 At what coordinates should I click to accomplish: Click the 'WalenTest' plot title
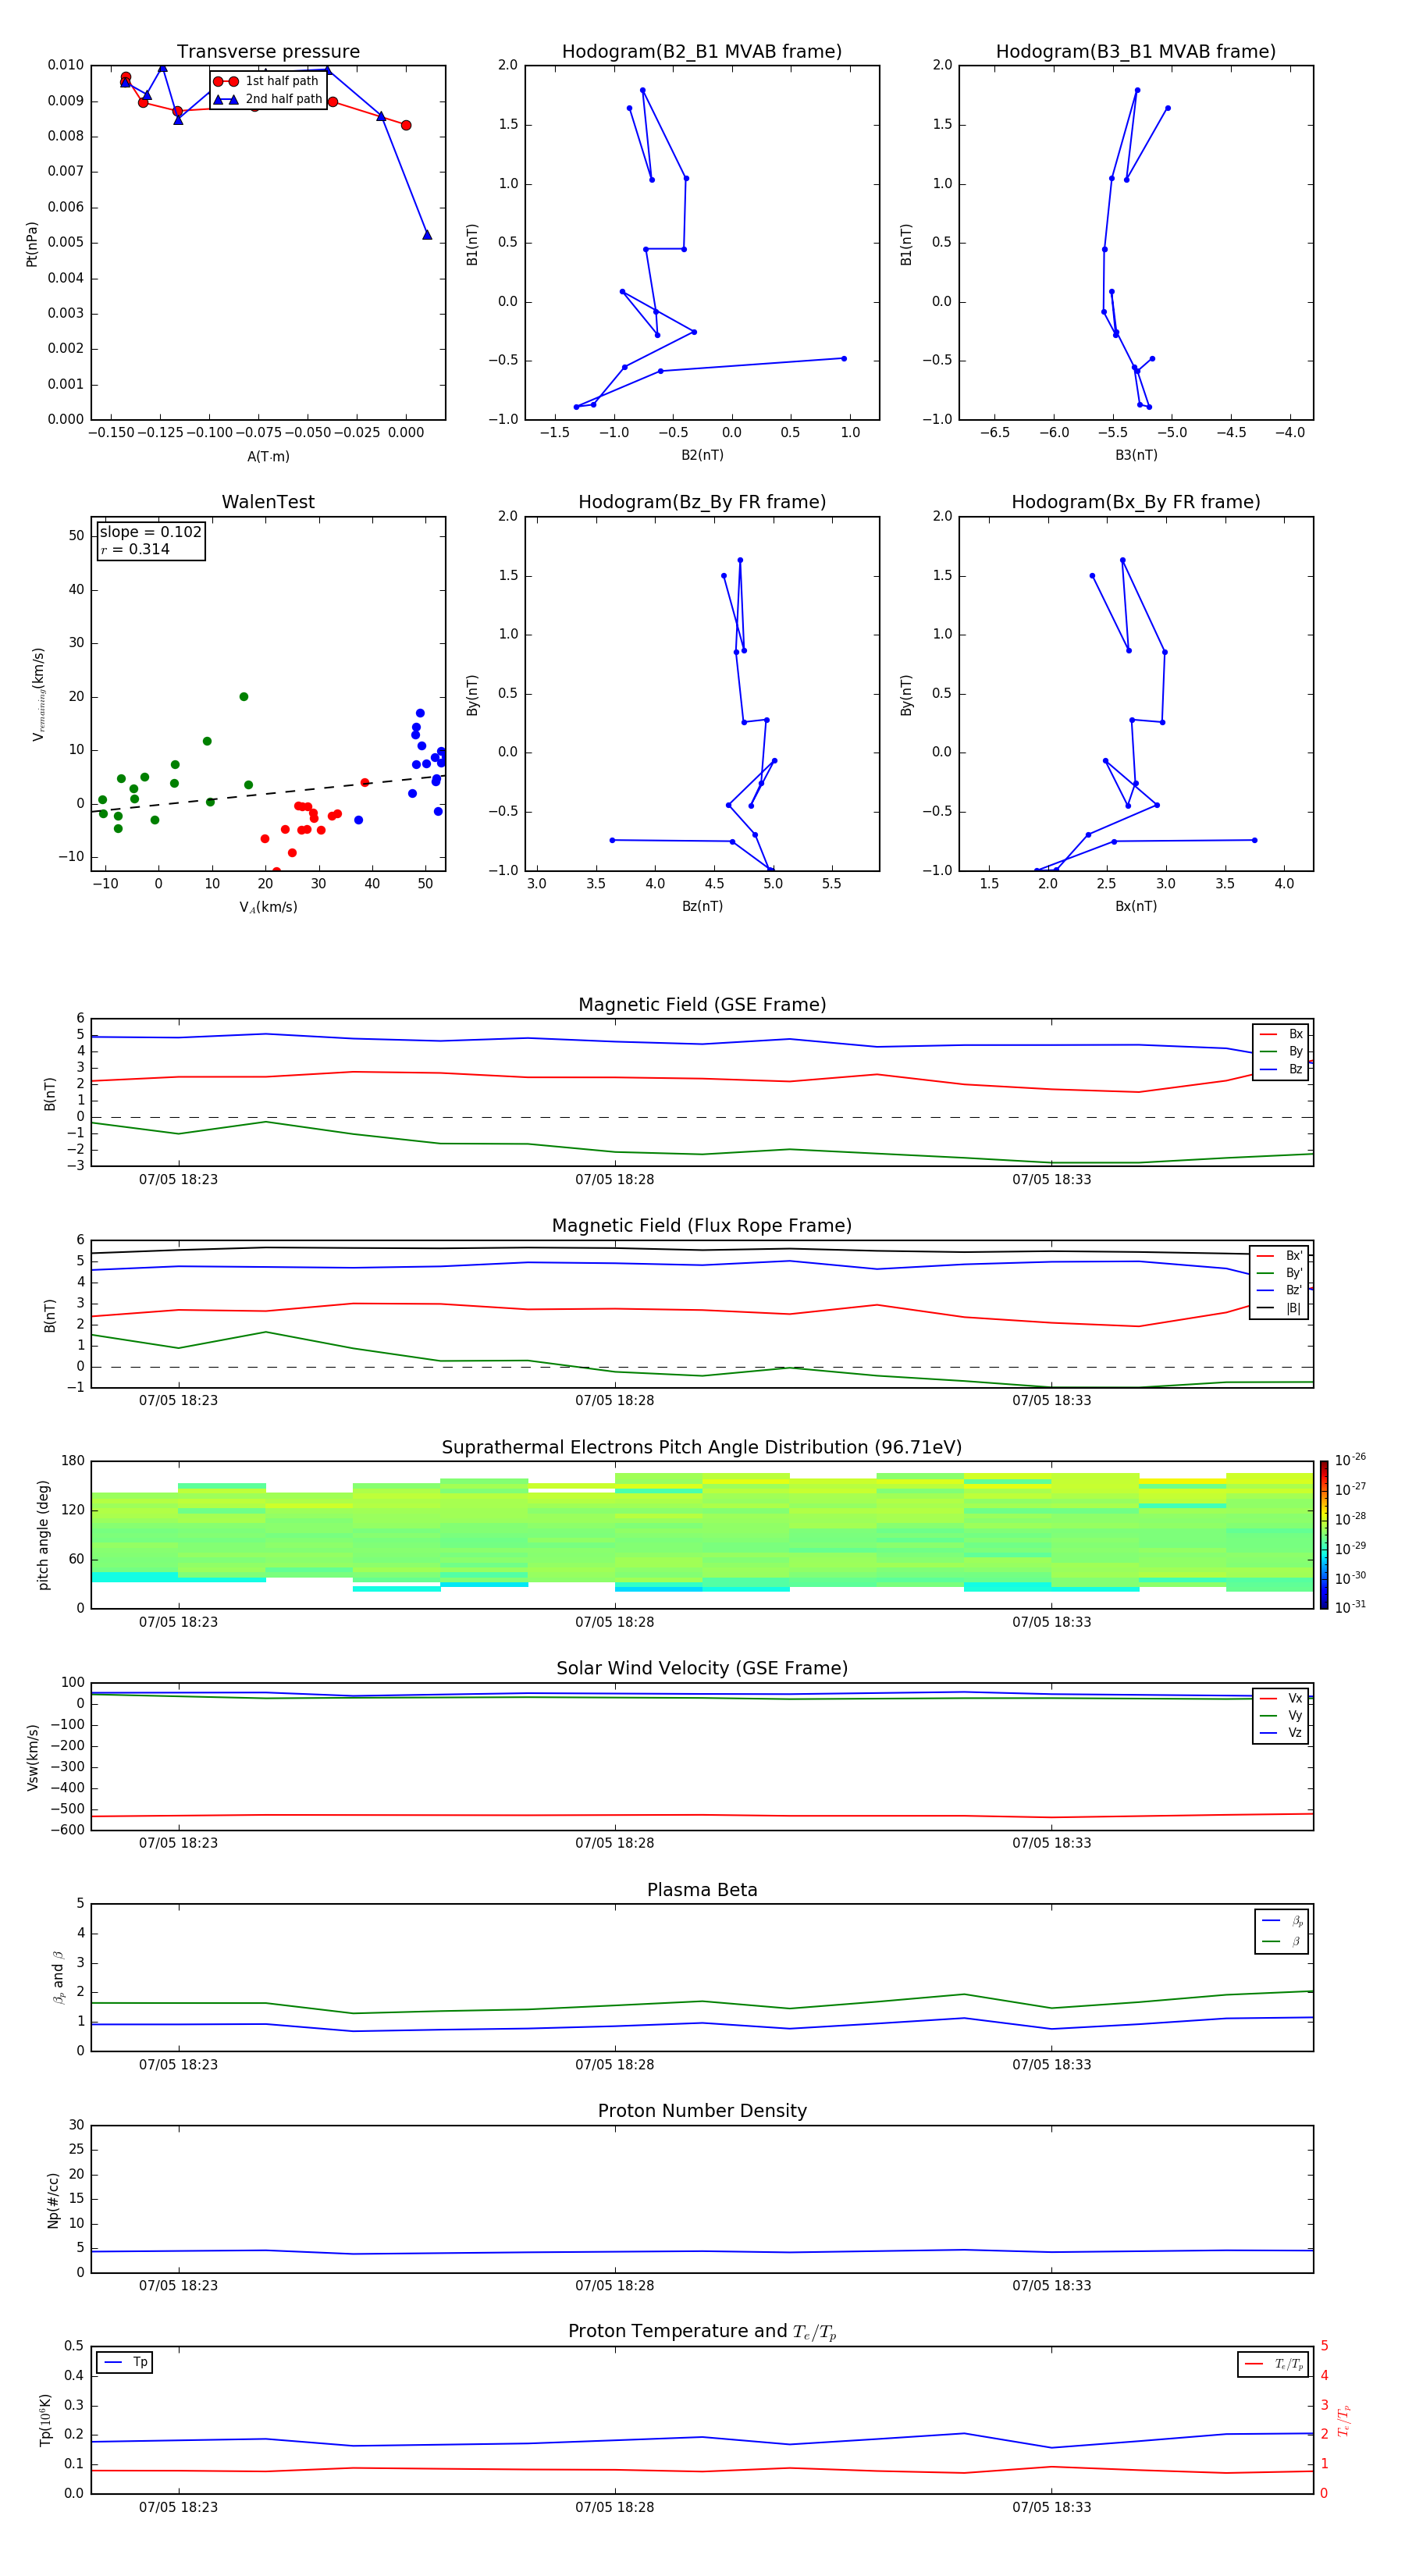(268, 502)
